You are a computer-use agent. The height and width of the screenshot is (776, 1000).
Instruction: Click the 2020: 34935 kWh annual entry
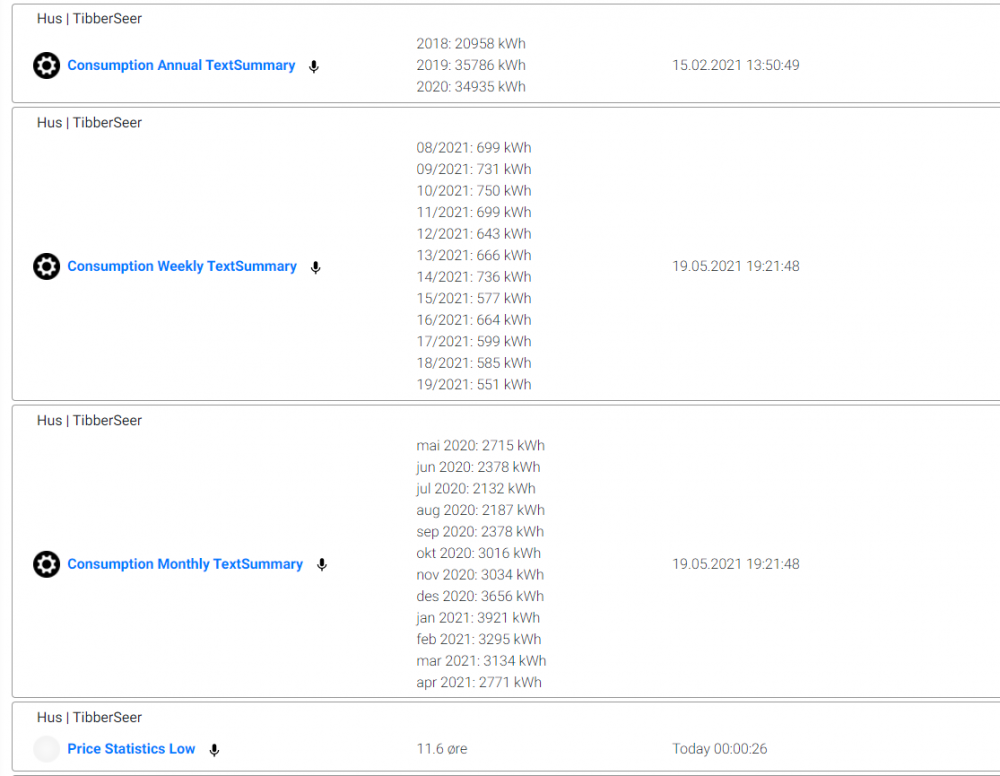(471, 87)
